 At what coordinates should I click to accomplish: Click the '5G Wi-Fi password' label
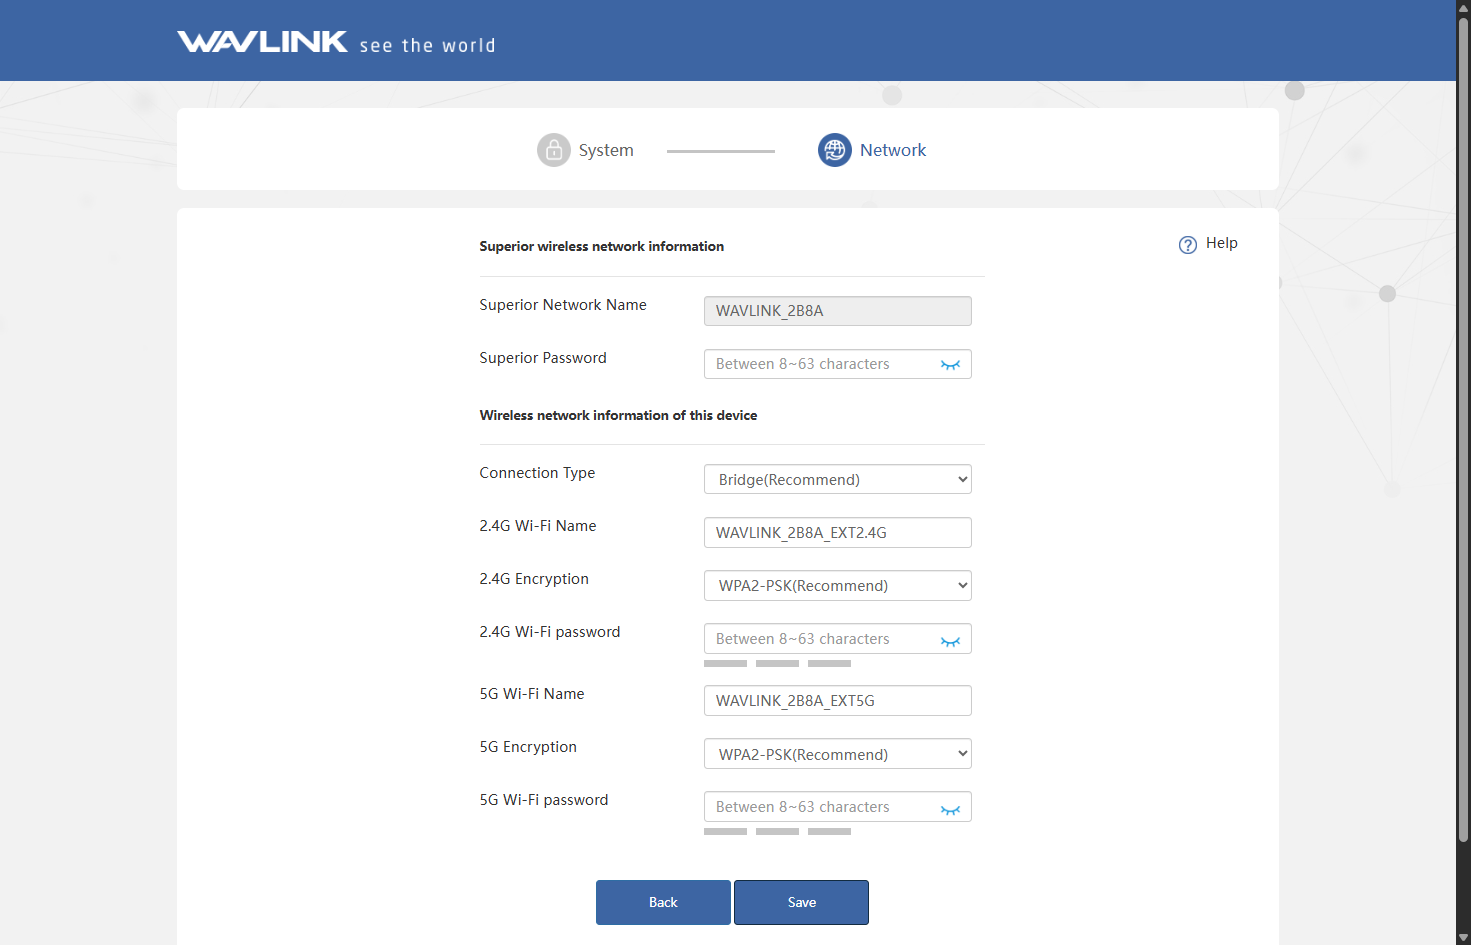544,800
